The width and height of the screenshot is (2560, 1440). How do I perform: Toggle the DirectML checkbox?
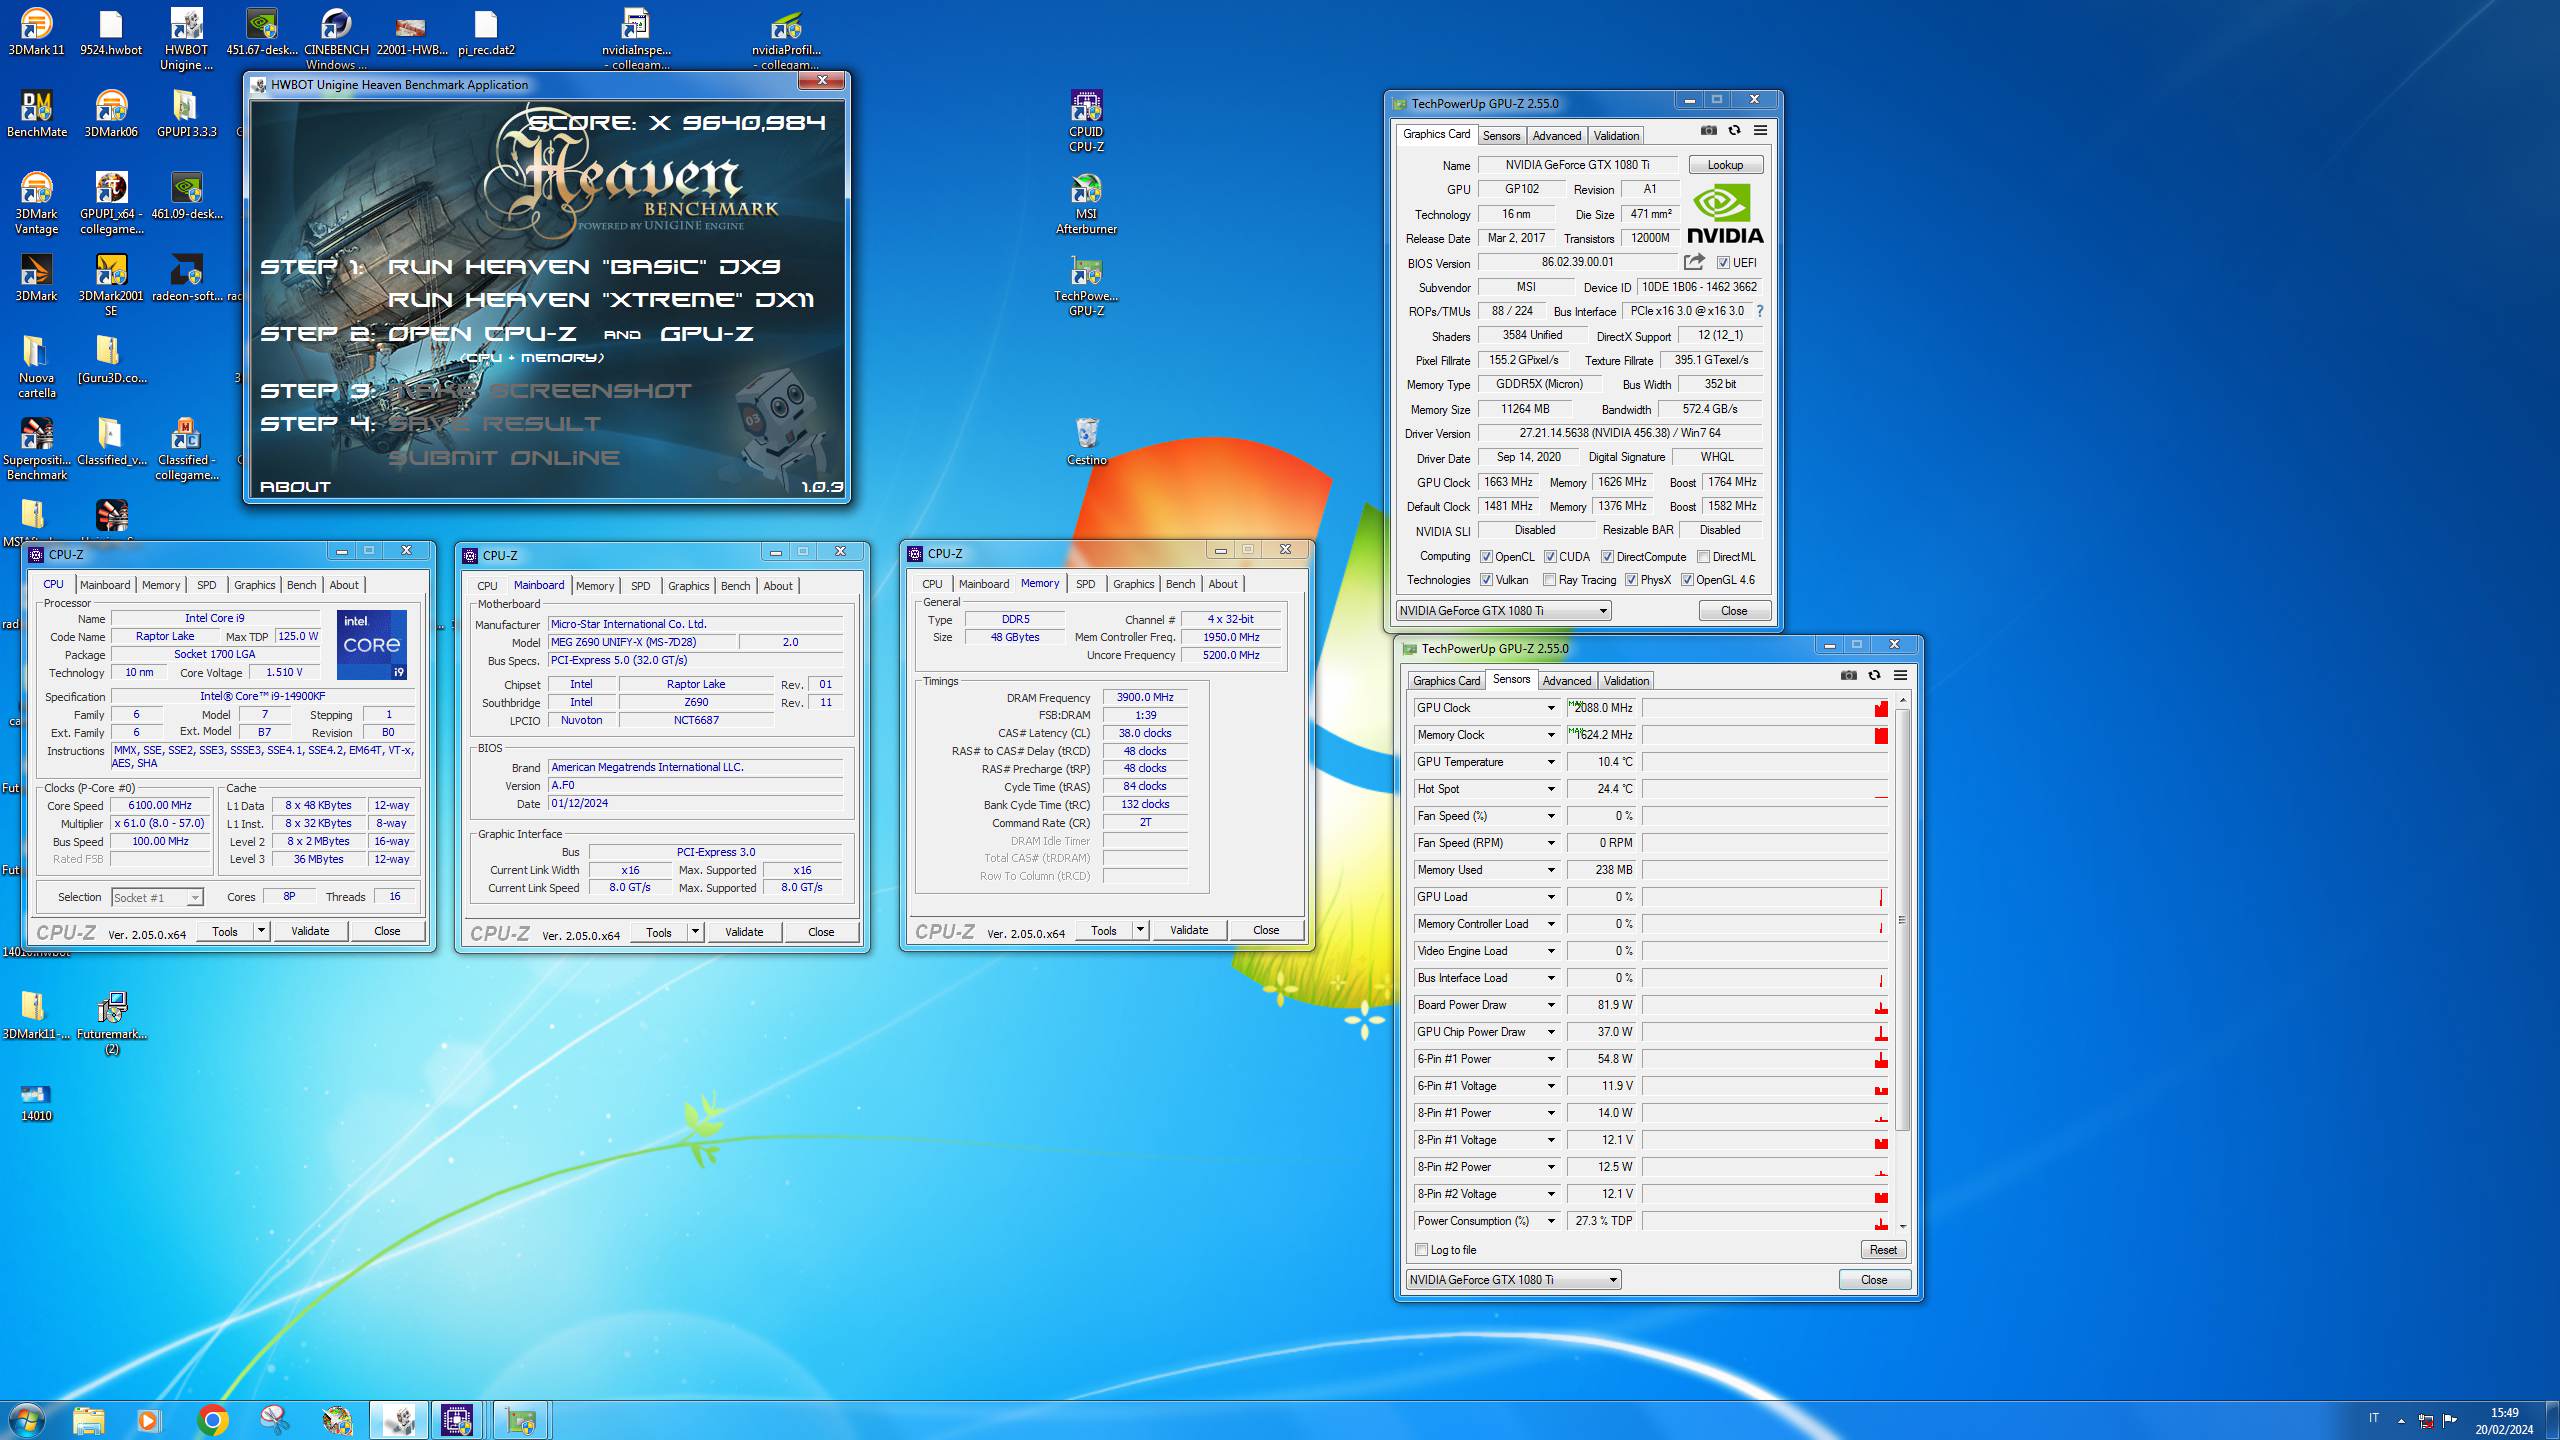coord(1703,557)
